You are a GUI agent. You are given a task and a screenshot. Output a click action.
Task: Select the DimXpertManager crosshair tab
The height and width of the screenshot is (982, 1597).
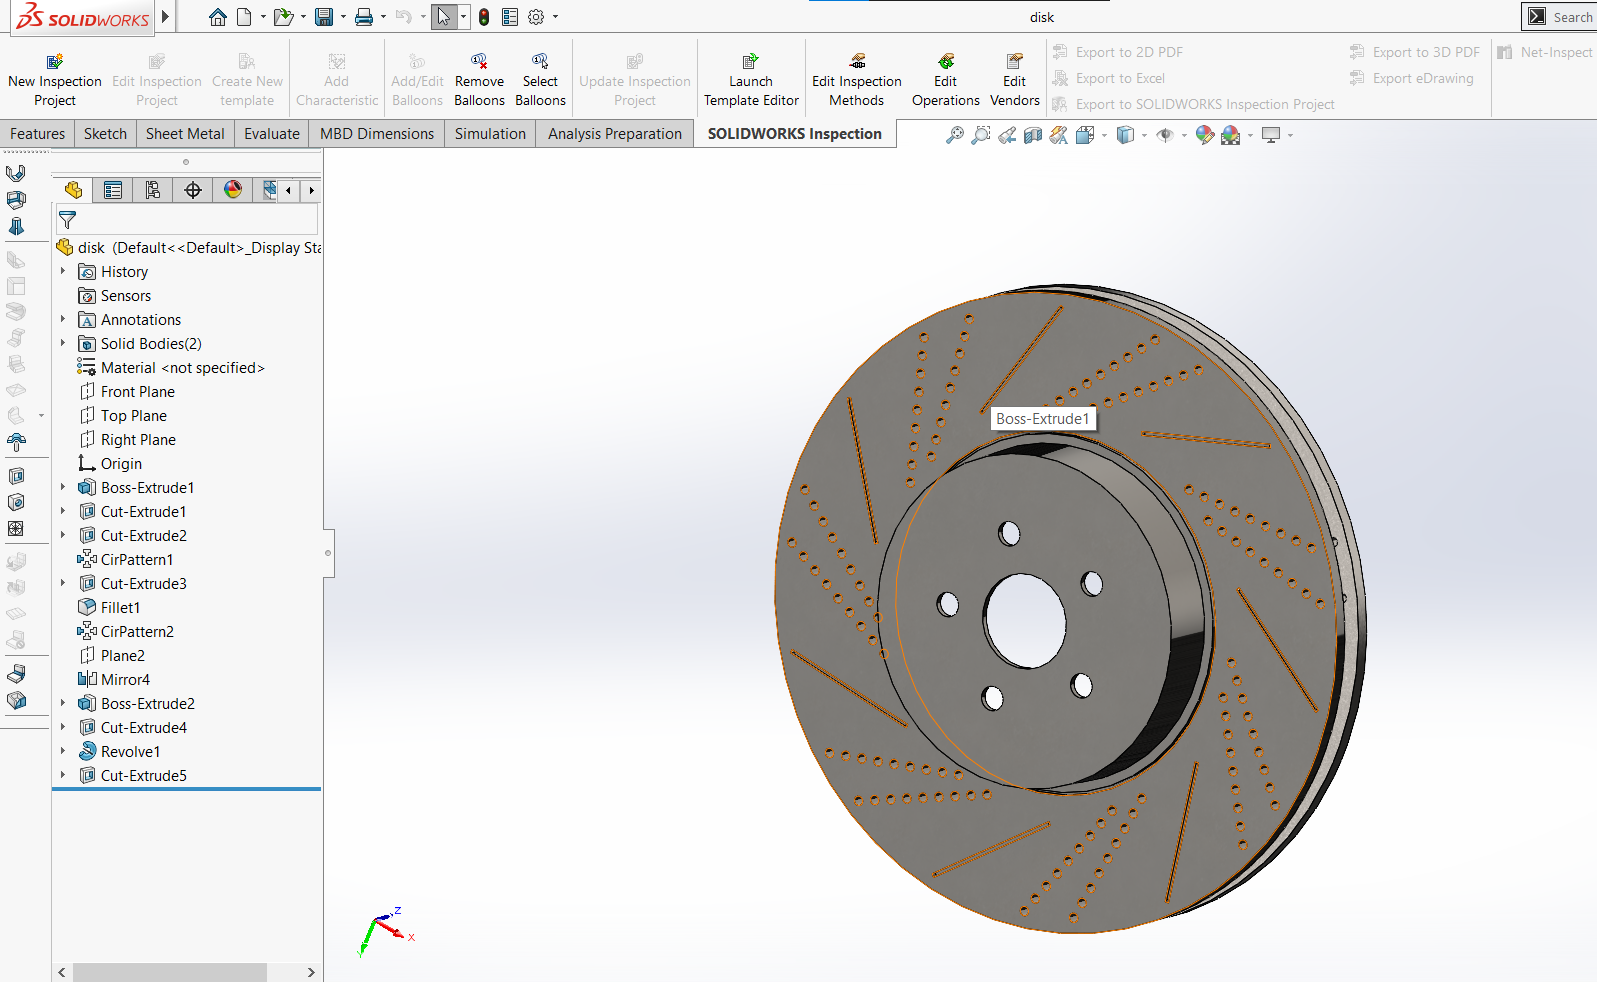[193, 190]
